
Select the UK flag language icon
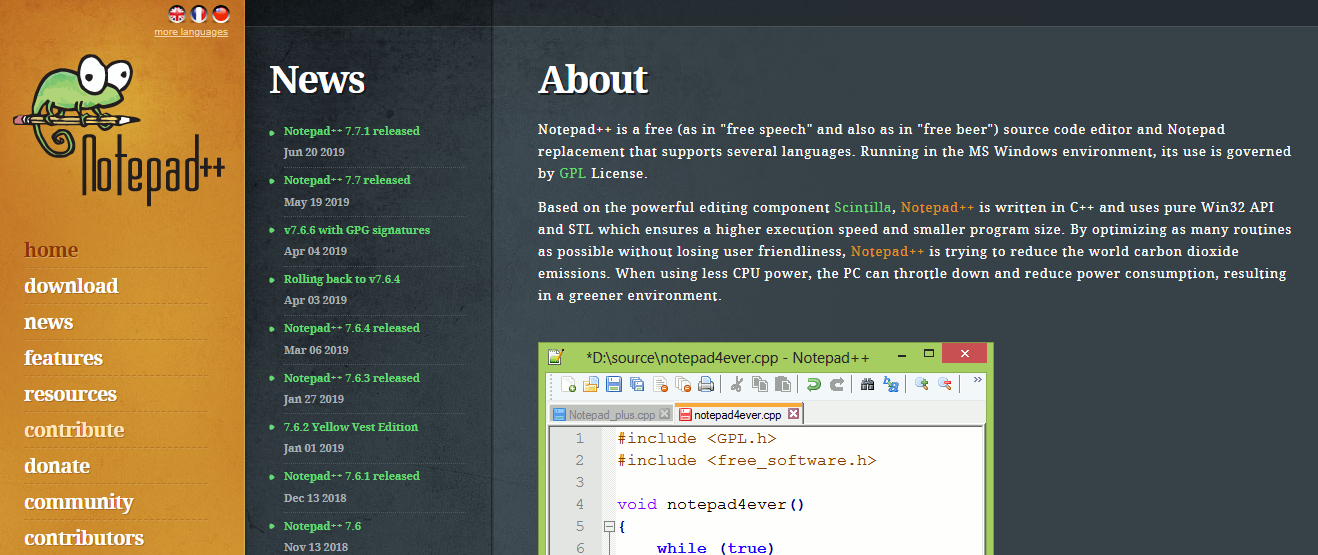[x=177, y=13]
